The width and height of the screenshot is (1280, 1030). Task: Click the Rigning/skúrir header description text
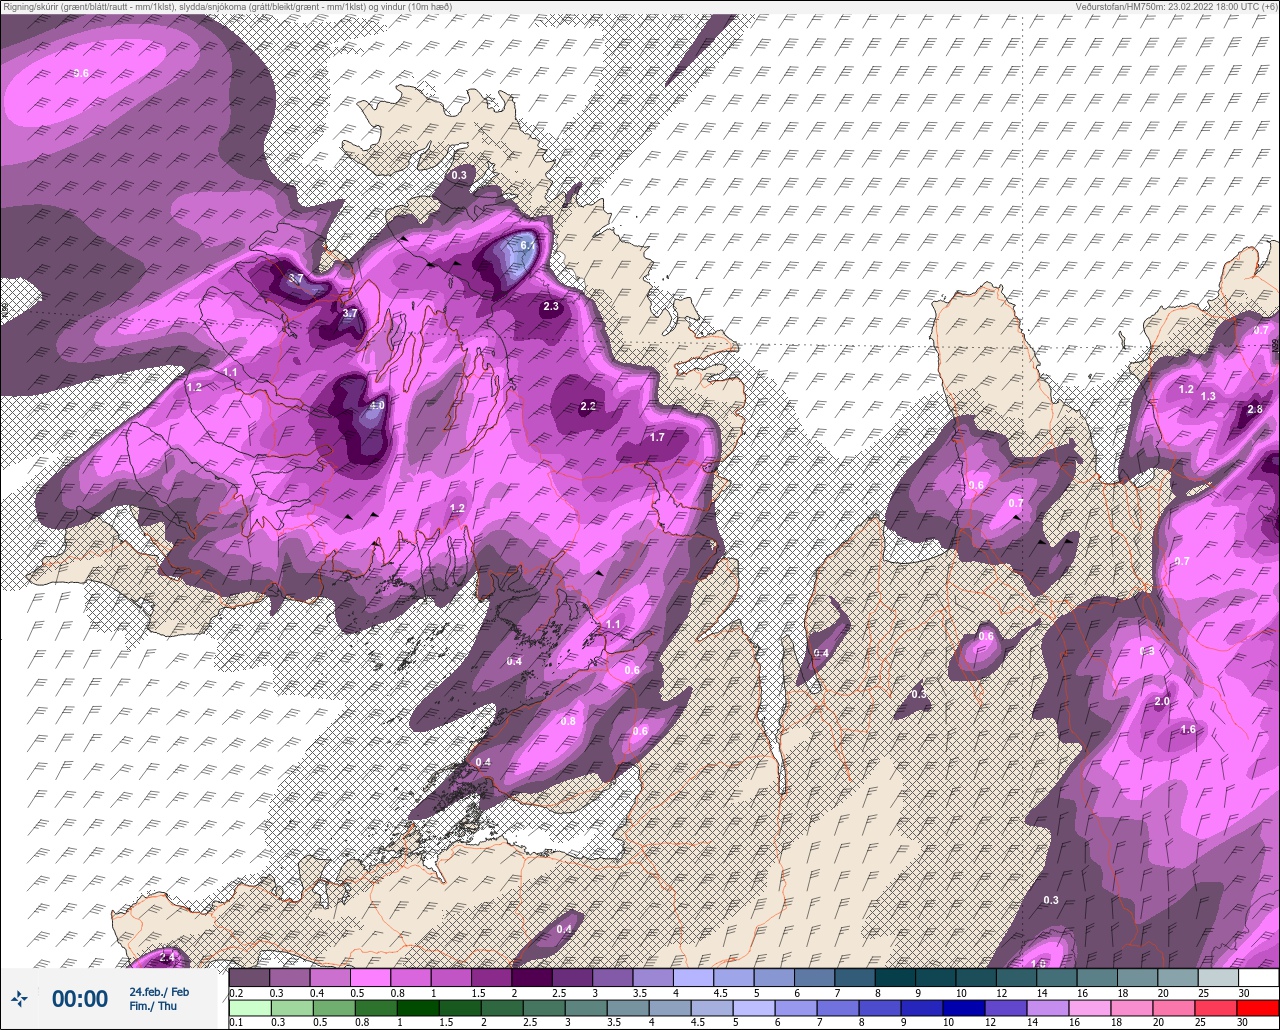click(227, 6)
